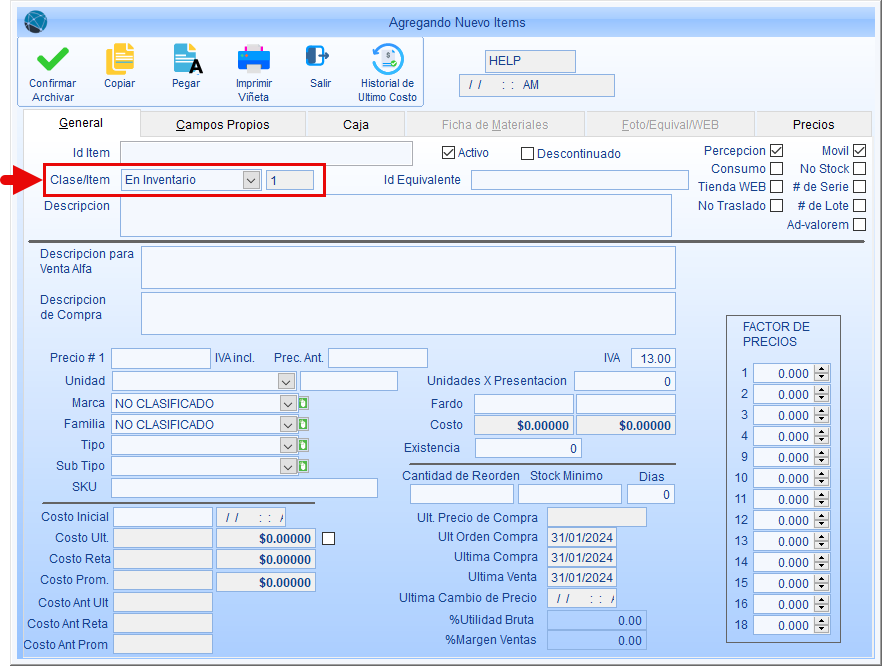Adjust the factor de precios 2 spinner
882x666 pixels.
(822, 394)
